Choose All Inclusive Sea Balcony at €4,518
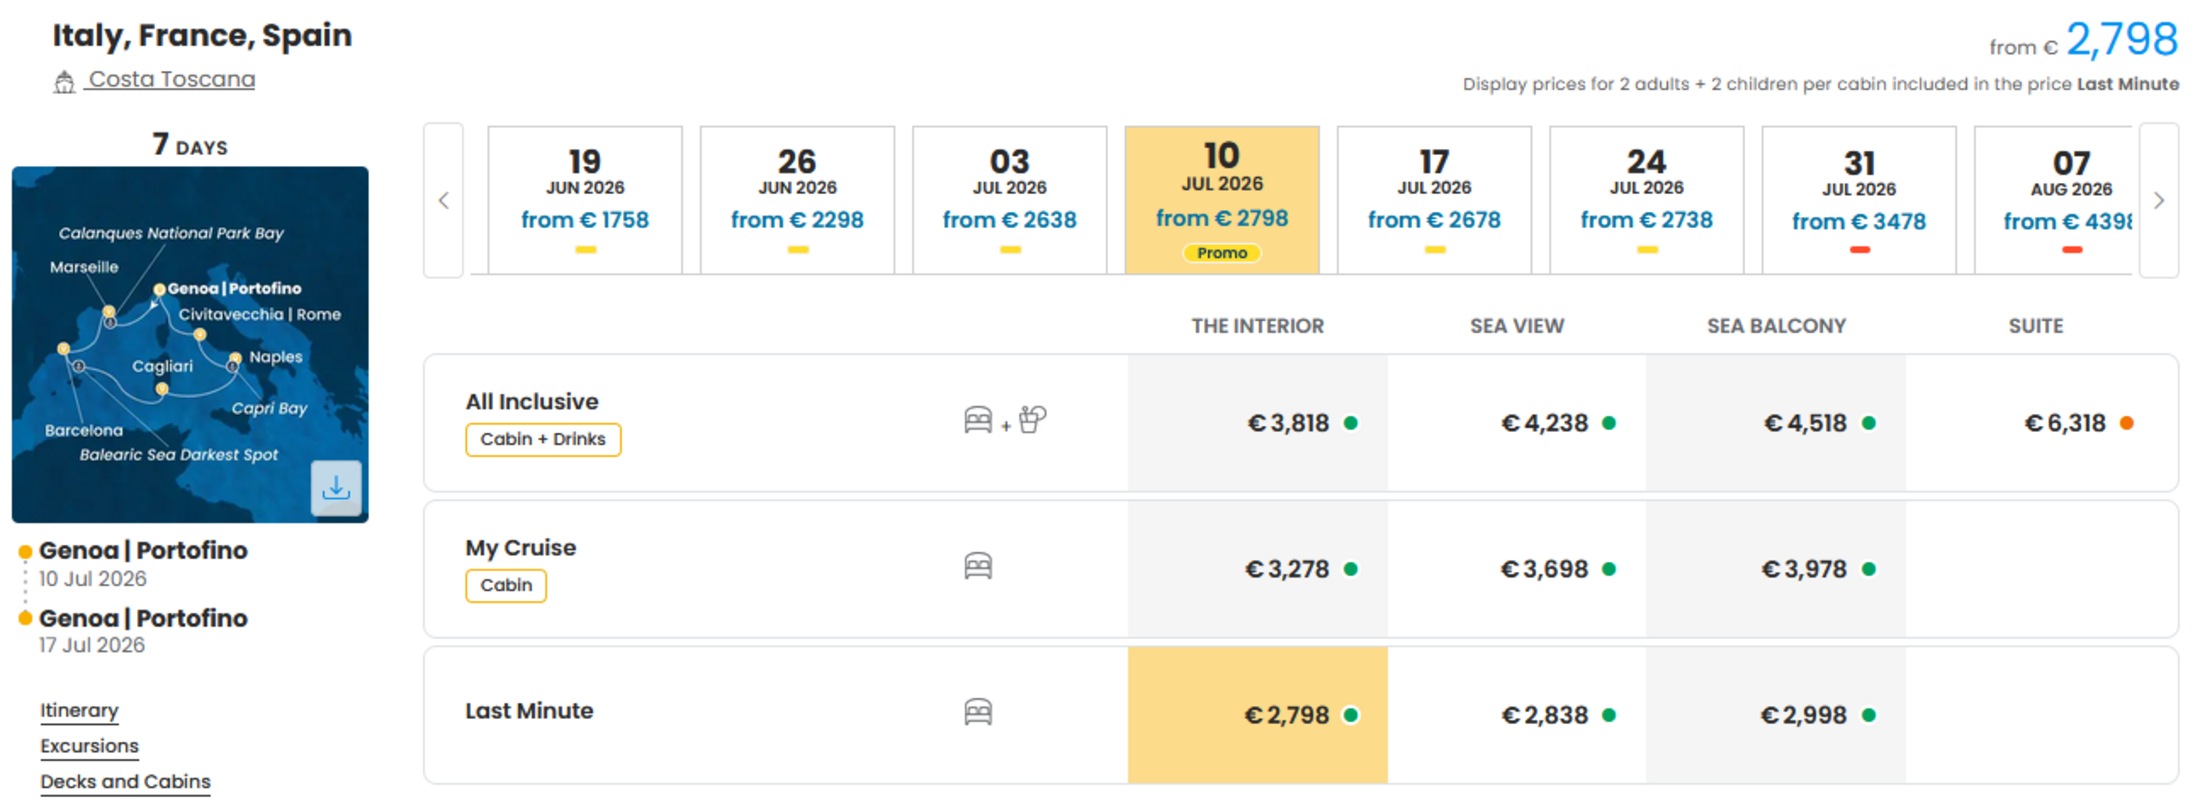The height and width of the screenshot is (800, 2200). [1776, 423]
